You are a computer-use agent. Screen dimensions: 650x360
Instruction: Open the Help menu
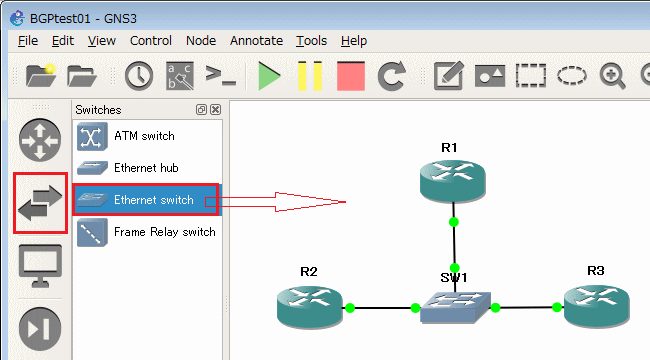354,41
